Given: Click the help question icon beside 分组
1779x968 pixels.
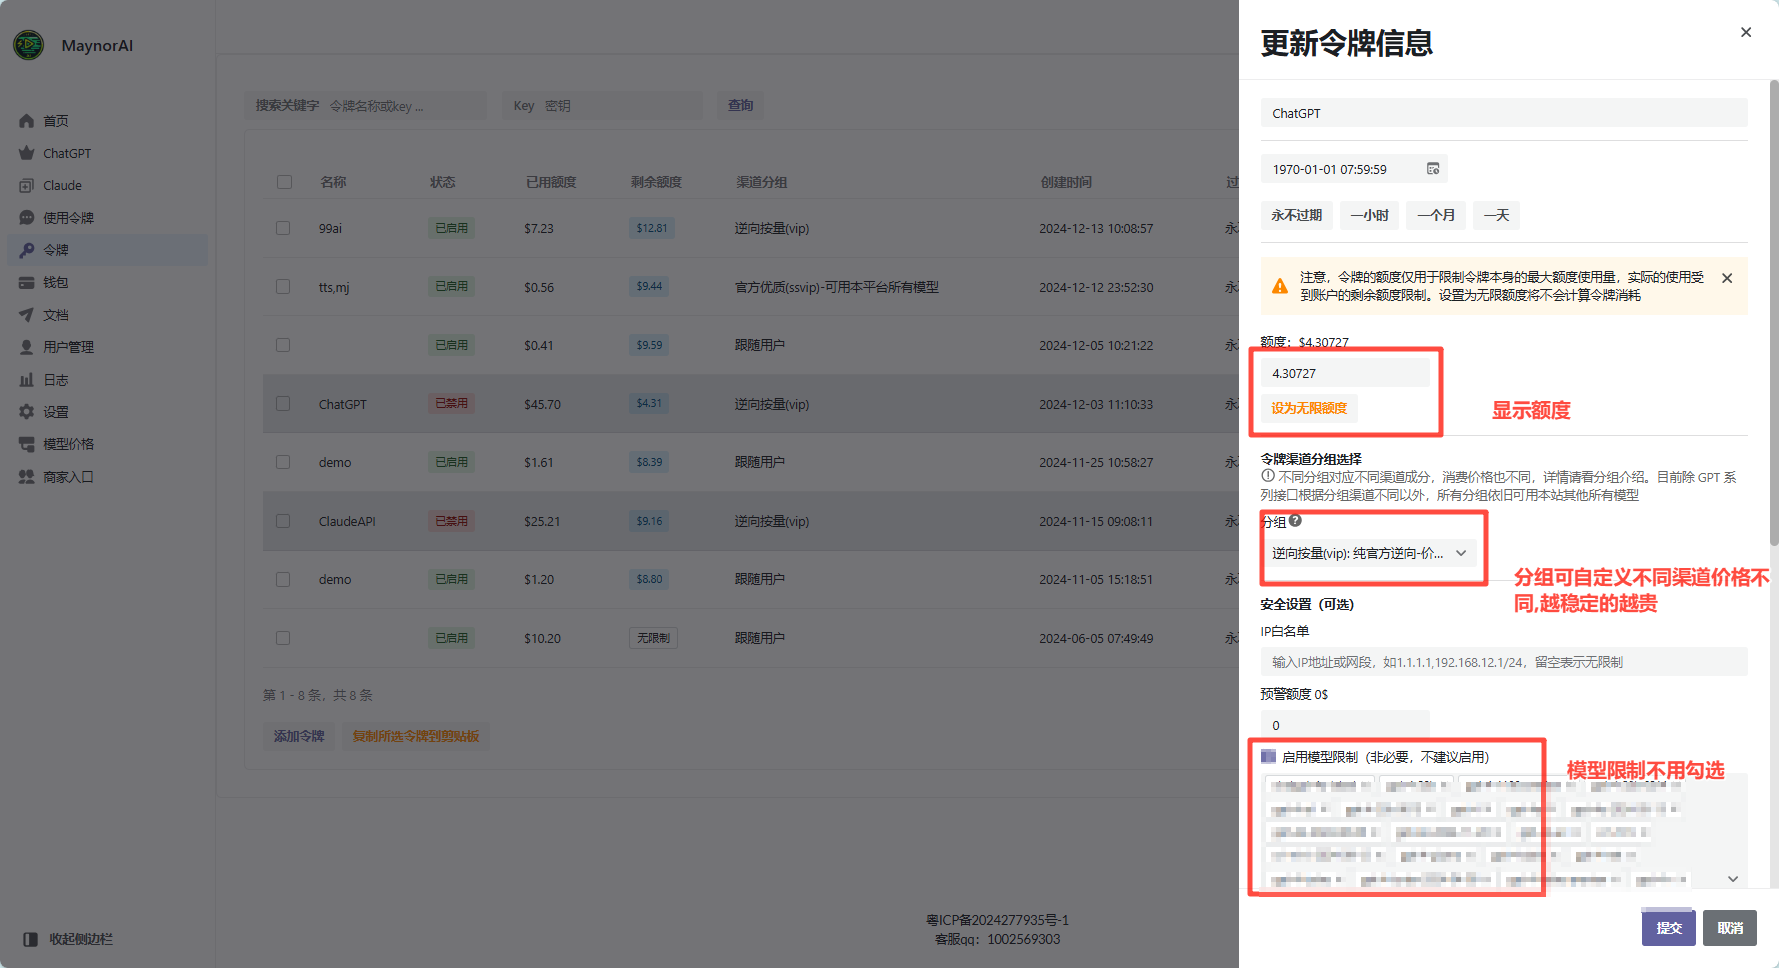Looking at the screenshot, I should [x=1296, y=521].
